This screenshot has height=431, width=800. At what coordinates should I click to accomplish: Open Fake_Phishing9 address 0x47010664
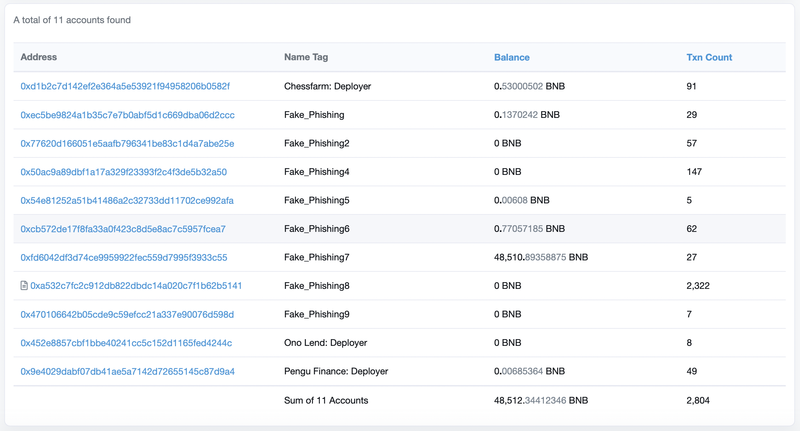click(x=127, y=315)
